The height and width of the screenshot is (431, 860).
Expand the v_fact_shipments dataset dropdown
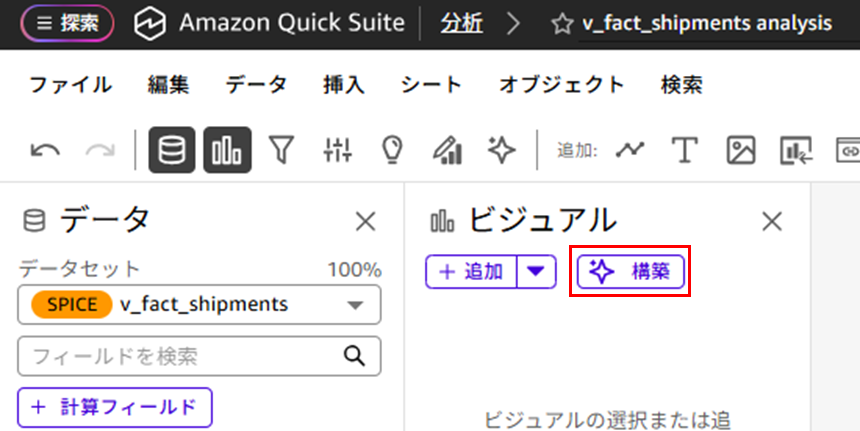355,305
